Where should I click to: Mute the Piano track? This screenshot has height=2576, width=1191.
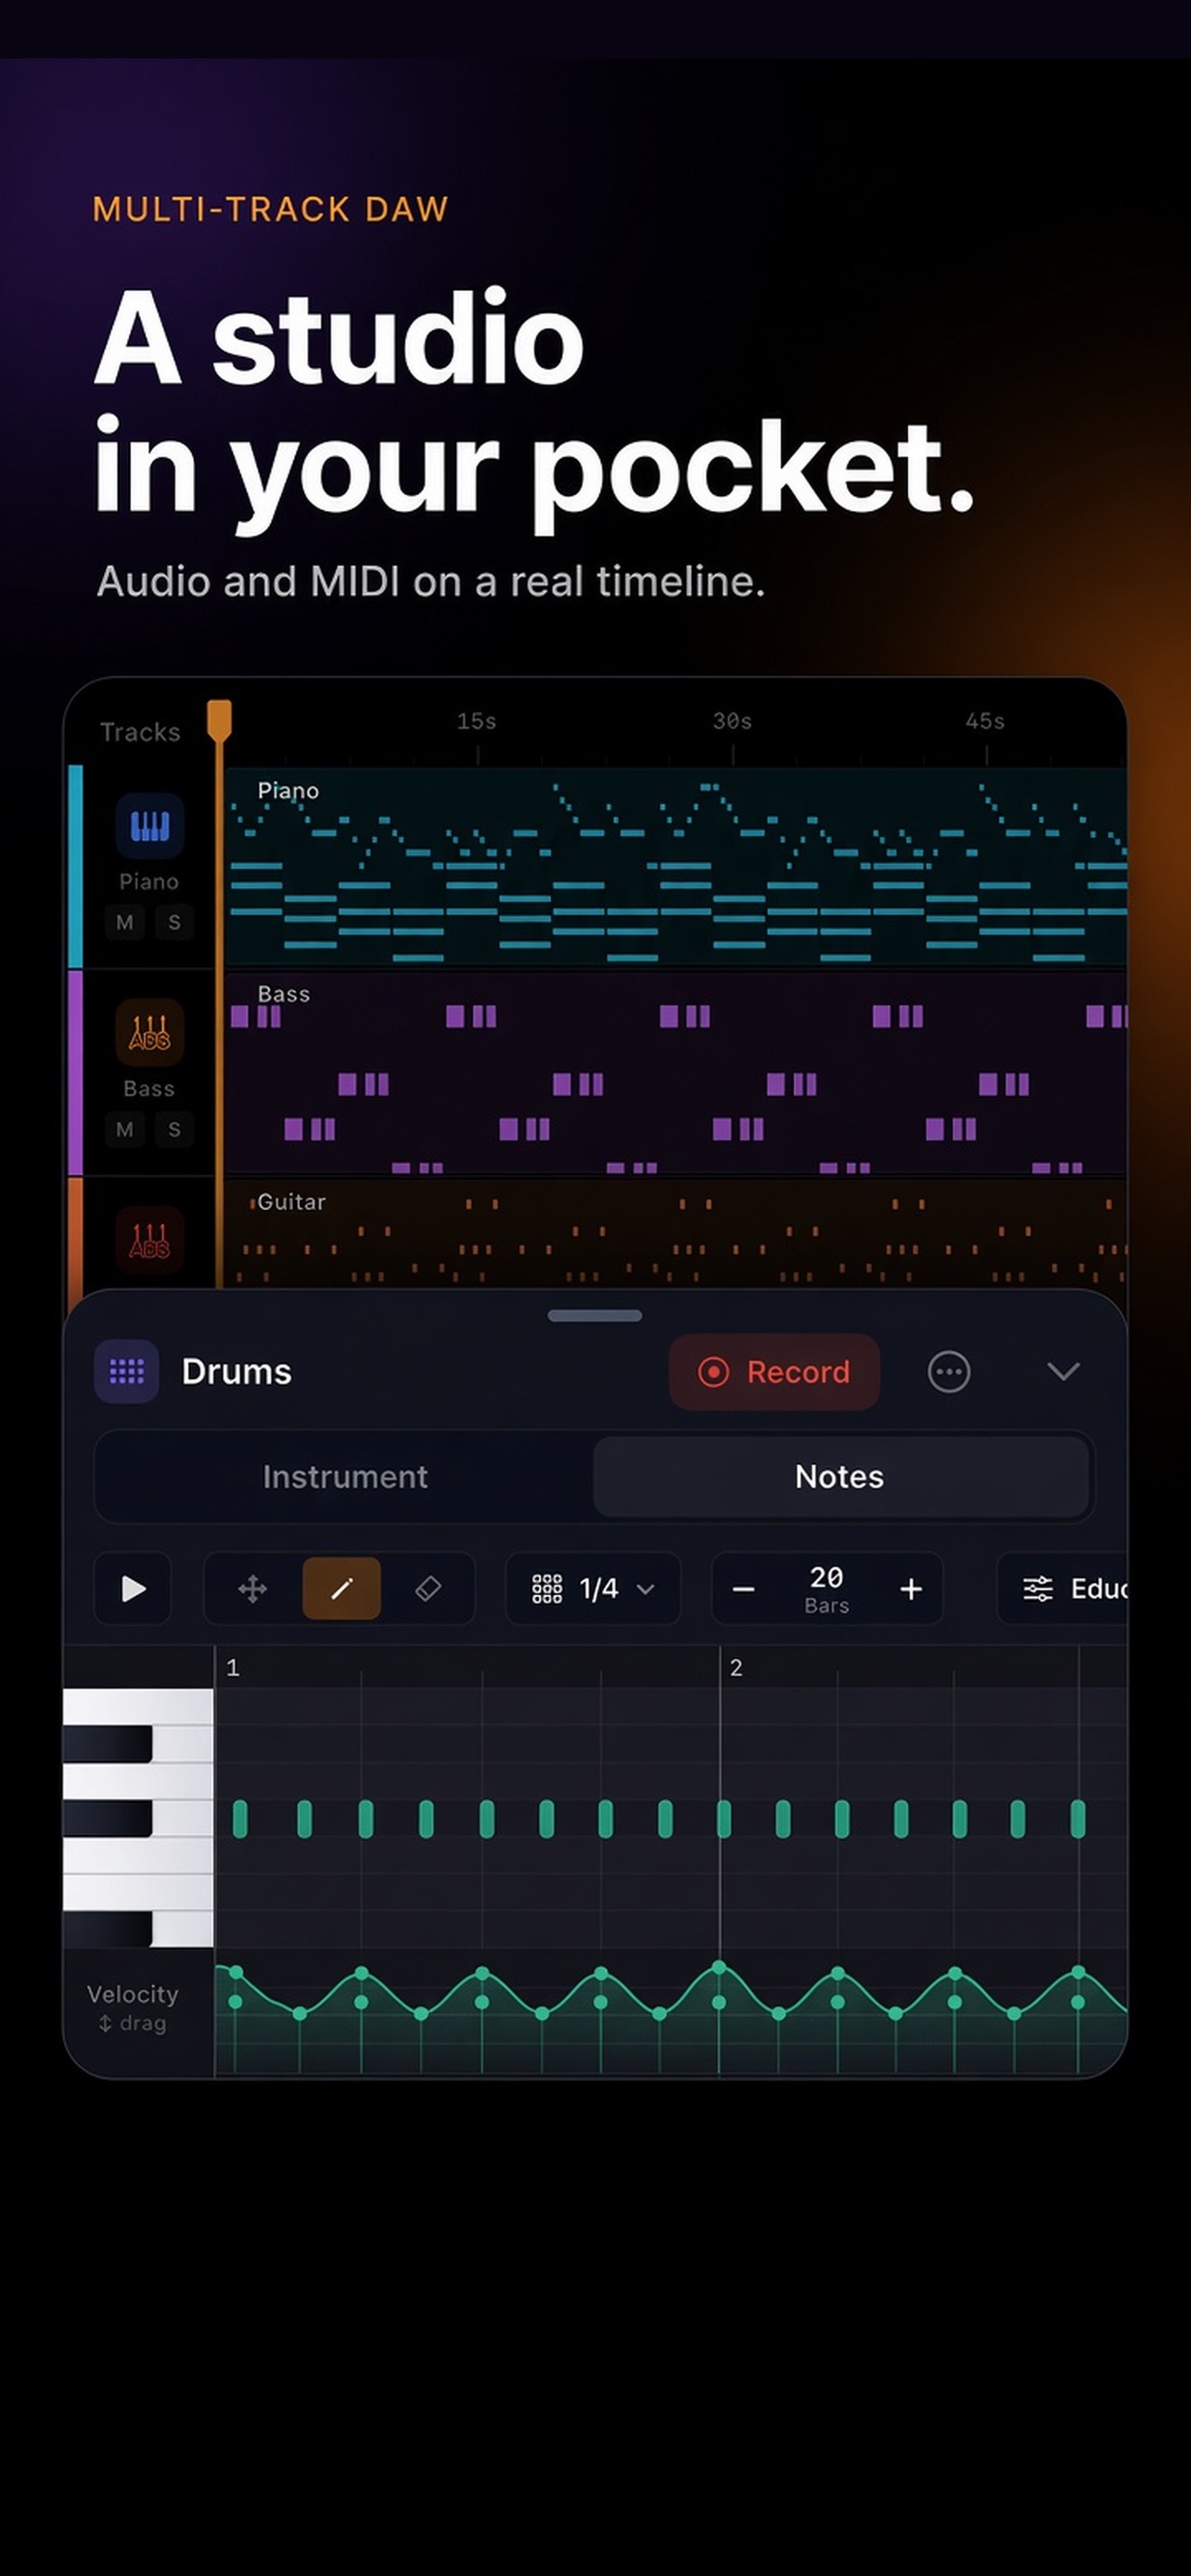125,922
